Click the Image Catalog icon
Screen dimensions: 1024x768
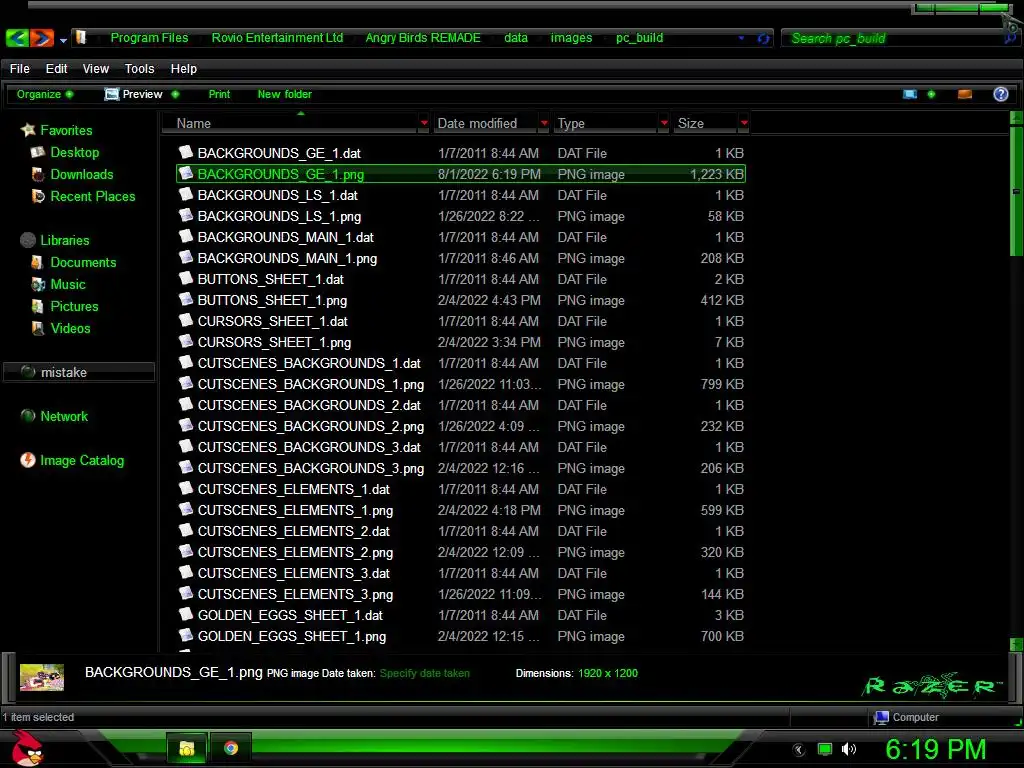[28, 460]
